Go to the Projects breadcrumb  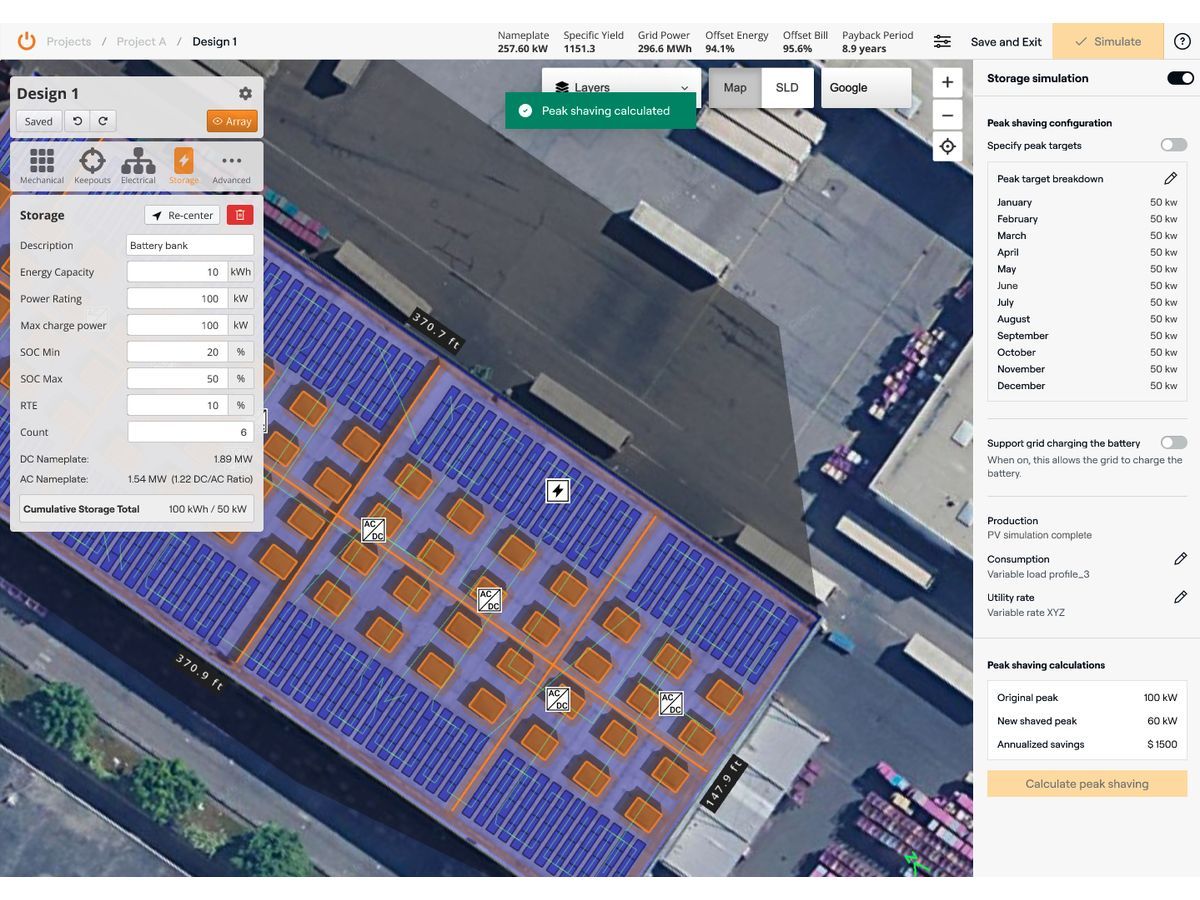[x=69, y=41]
